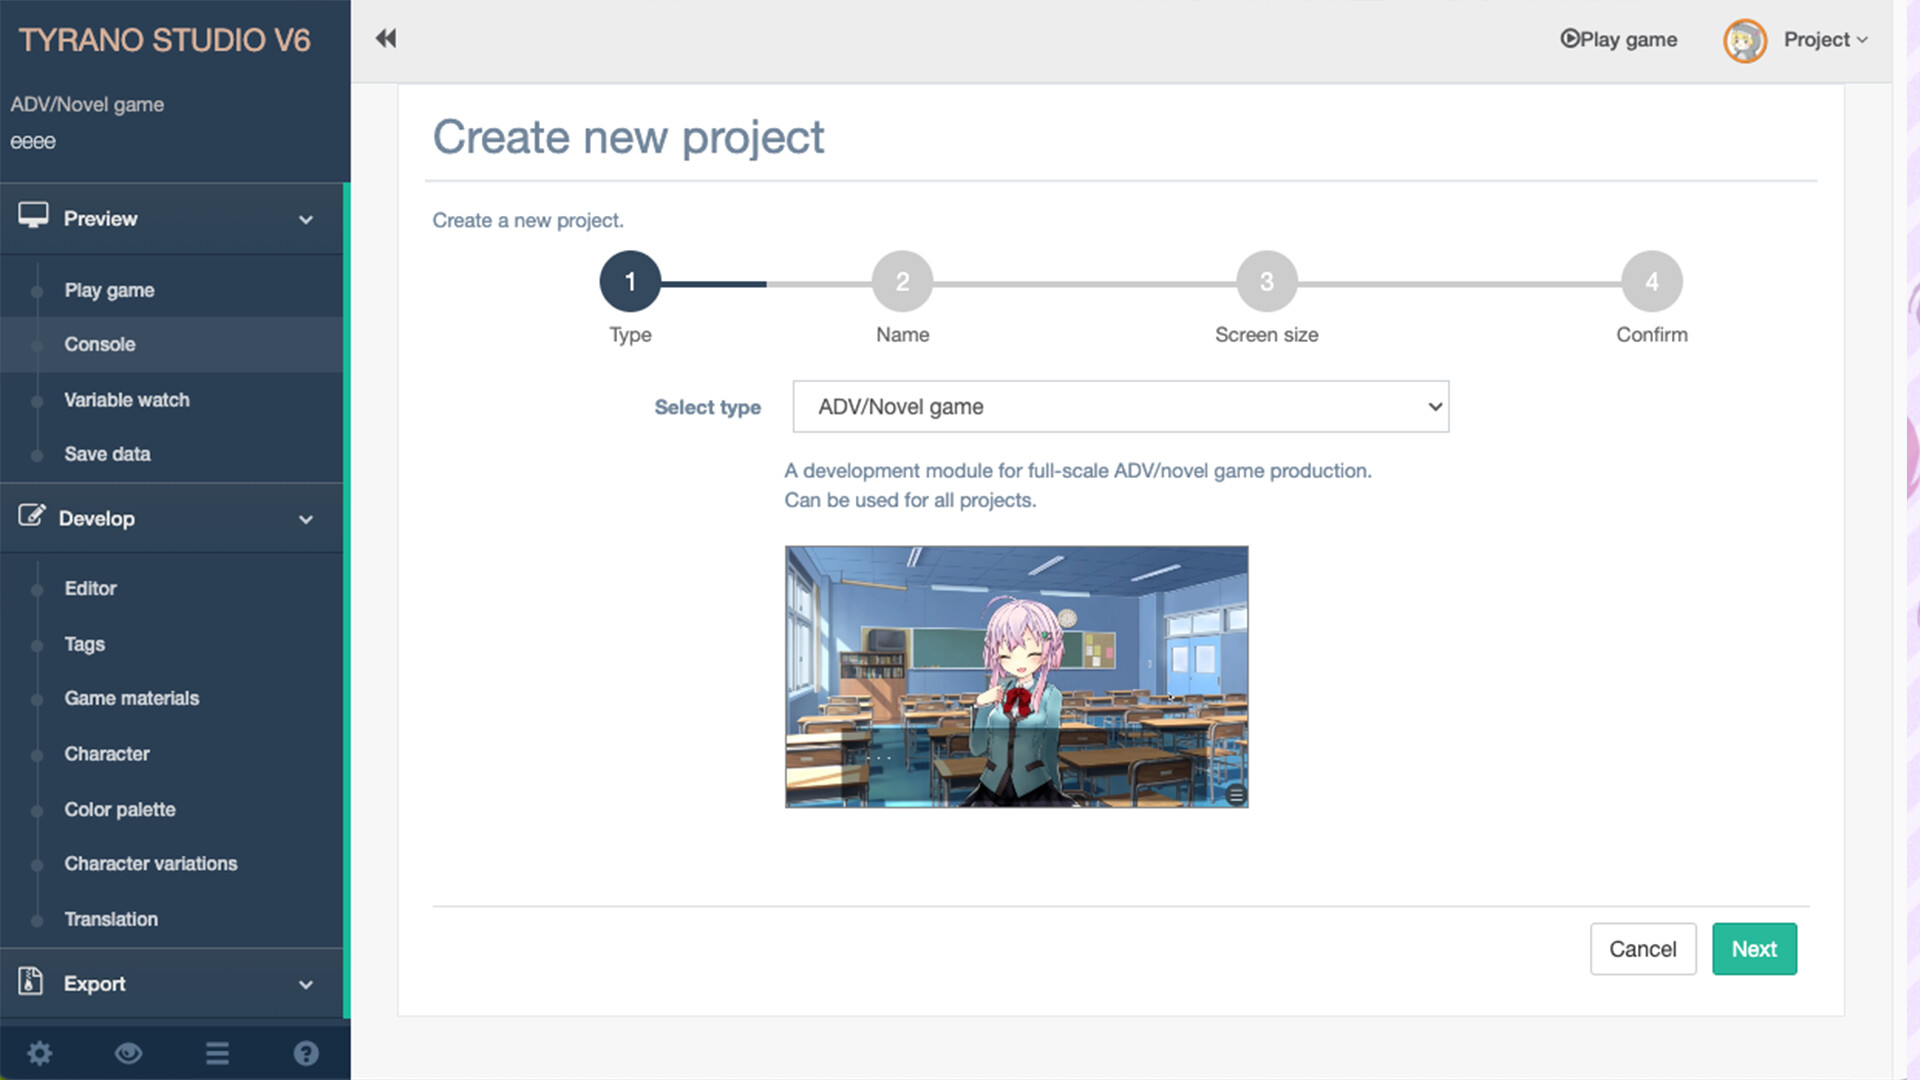Image resolution: width=1920 pixels, height=1080 pixels.
Task: Collapse the Develop section
Action: pyautogui.click(x=305, y=519)
